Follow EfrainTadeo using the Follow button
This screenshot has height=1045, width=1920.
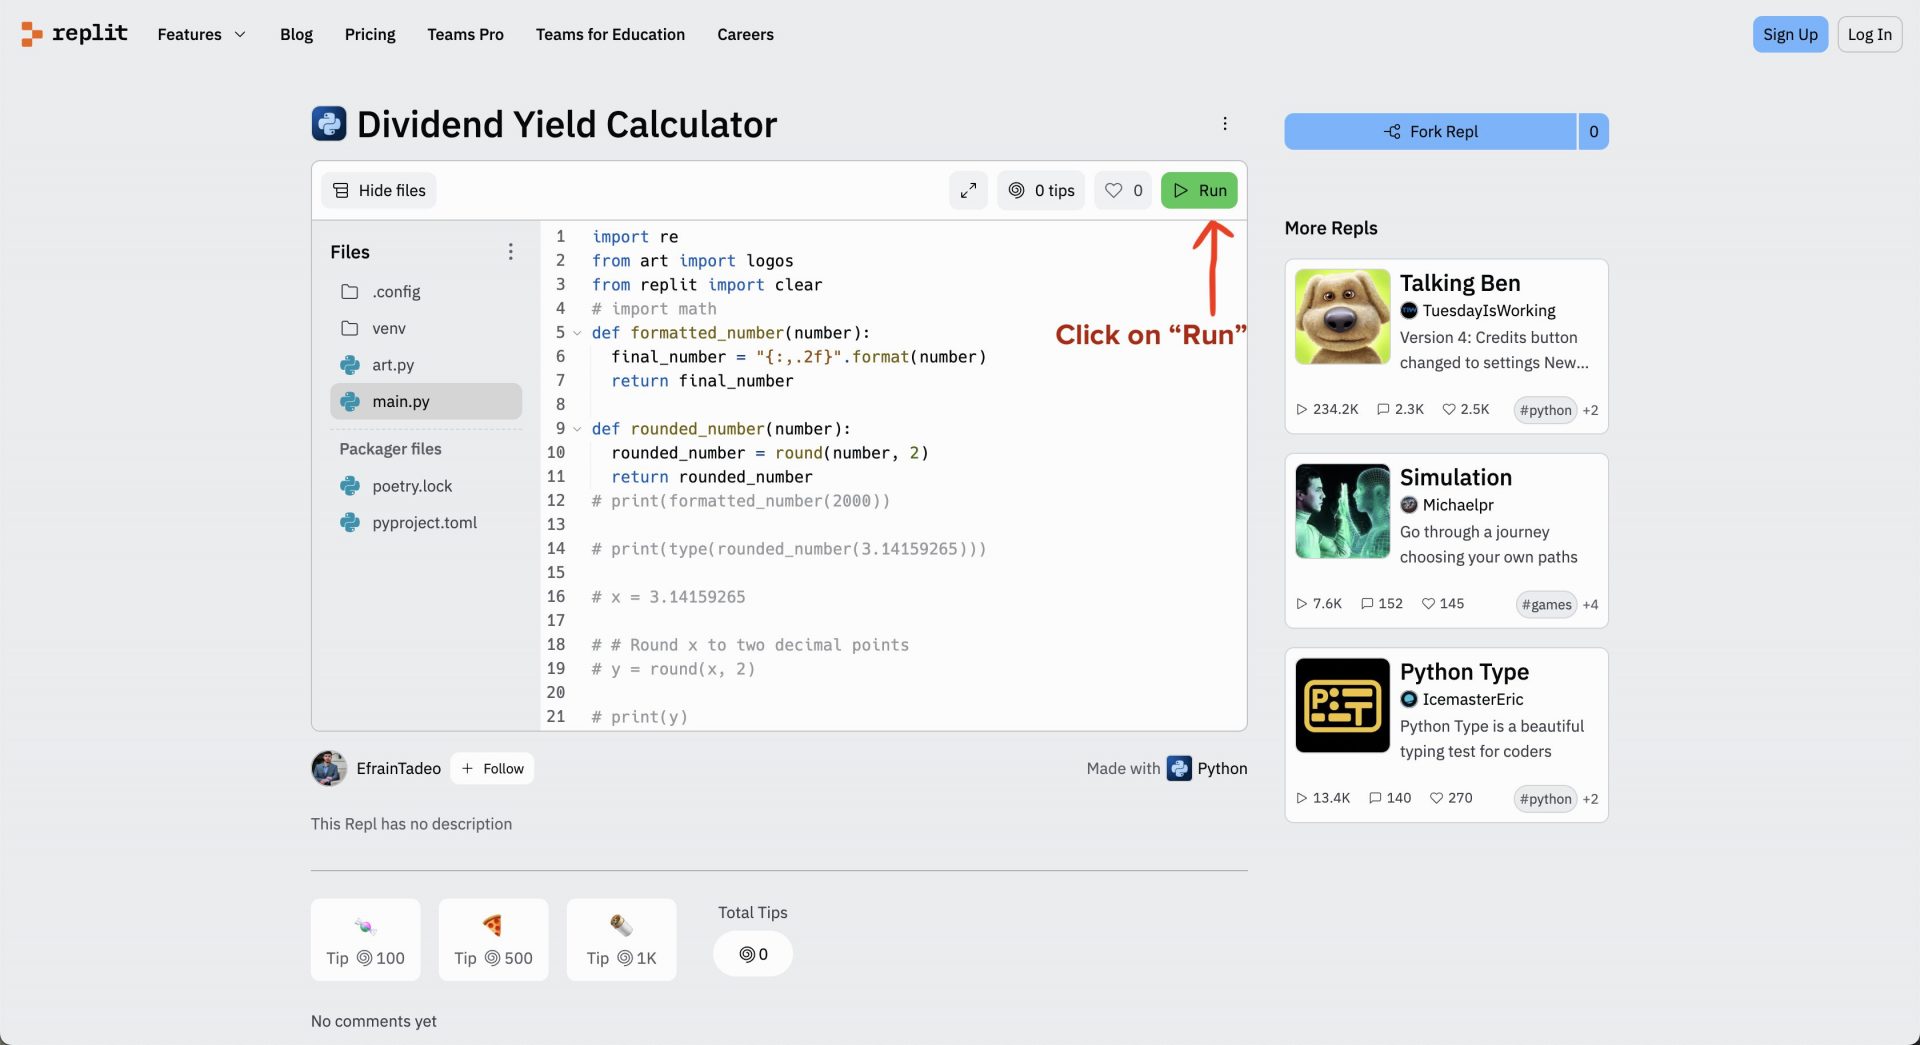(492, 768)
